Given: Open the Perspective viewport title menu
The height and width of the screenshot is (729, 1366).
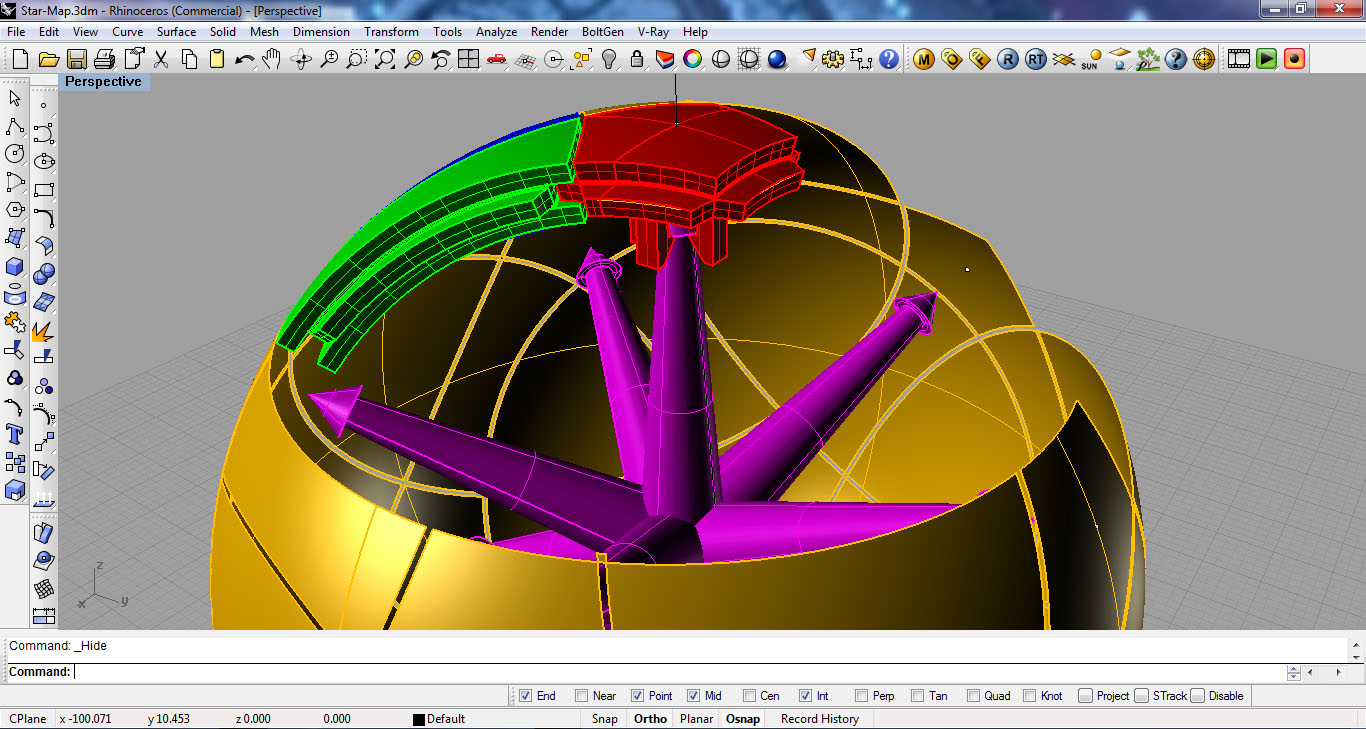Looking at the screenshot, I should pyautogui.click(x=103, y=82).
